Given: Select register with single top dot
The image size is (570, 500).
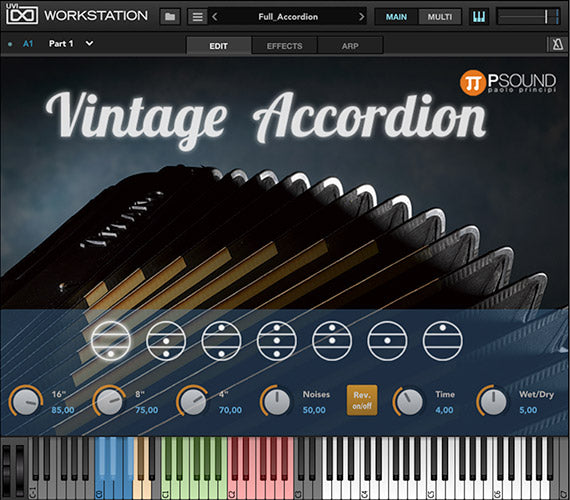Looking at the screenshot, I should point(442,341).
